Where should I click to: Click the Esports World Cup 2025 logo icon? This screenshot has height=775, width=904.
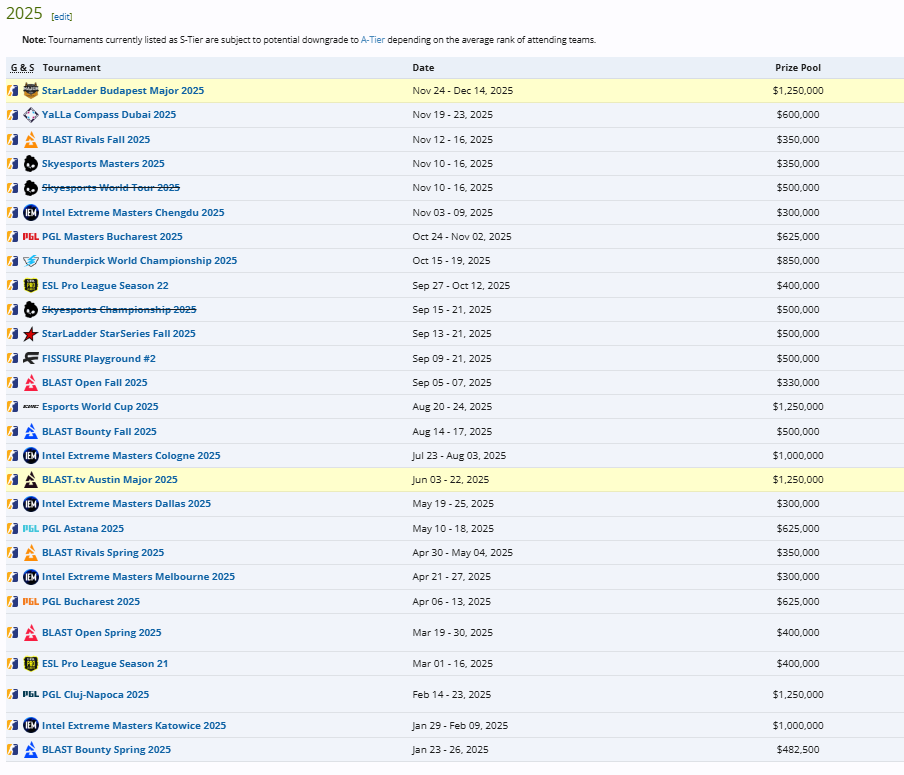[31, 407]
